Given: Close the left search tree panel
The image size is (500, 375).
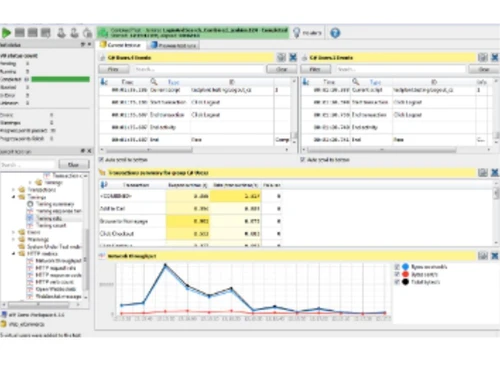Looking at the screenshot, I should coord(89,151).
